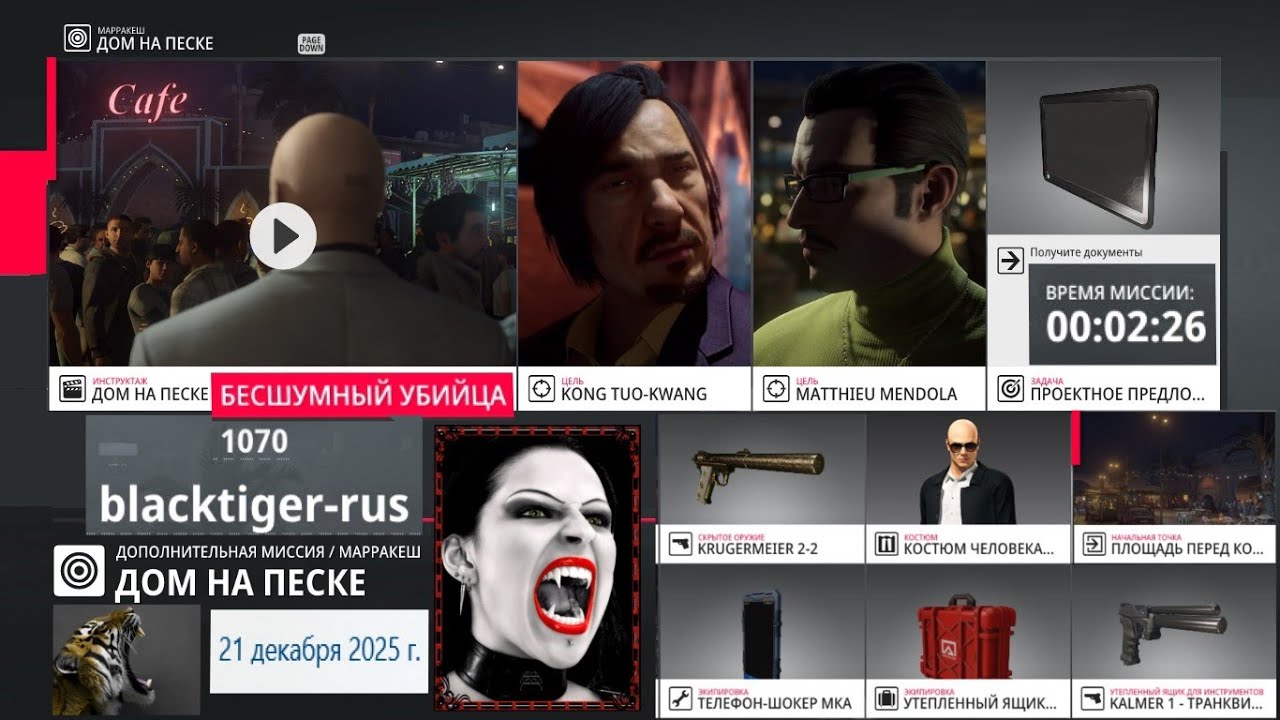The width and height of the screenshot is (1280, 720).
Task: Click the arrow icon next to Получите документы
Action: point(1011,261)
